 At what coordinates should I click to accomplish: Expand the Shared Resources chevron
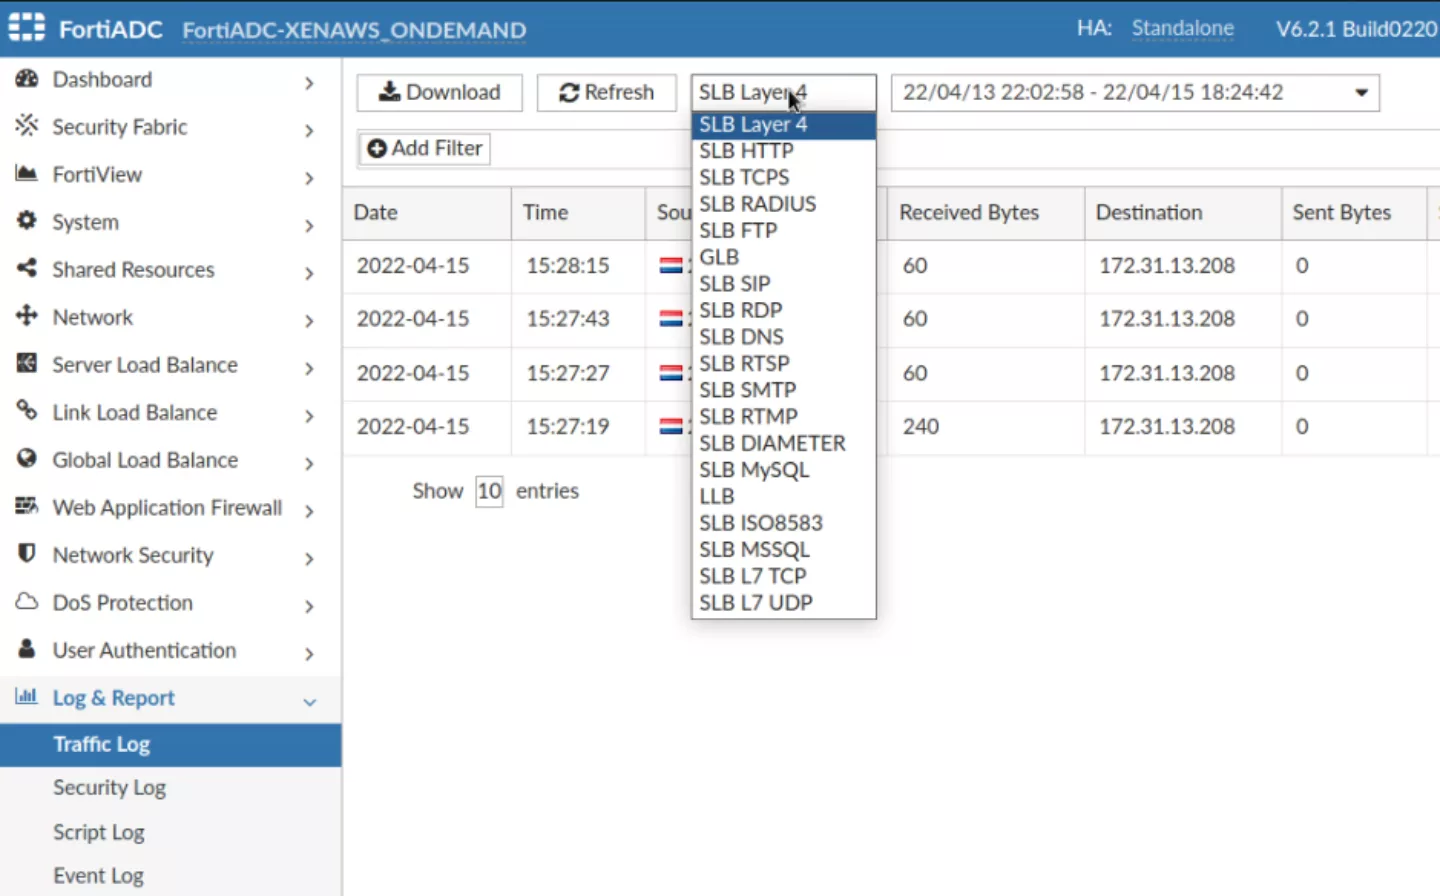pyautogui.click(x=309, y=273)
